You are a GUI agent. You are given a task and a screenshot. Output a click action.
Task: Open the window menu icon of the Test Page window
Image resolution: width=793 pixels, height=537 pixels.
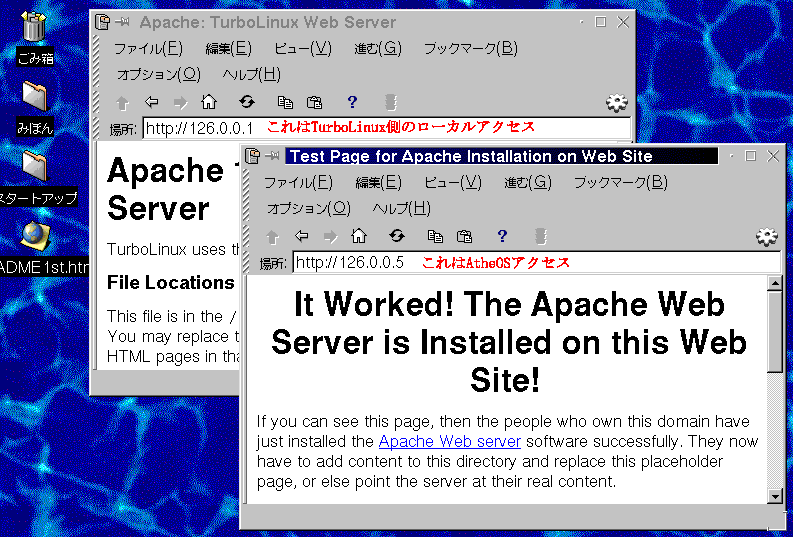click(253, 156)
